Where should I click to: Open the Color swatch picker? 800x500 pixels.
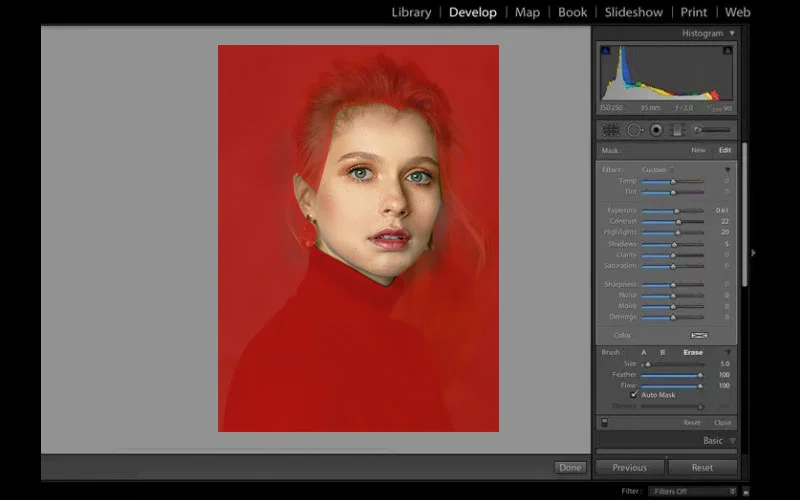[699, 335]
